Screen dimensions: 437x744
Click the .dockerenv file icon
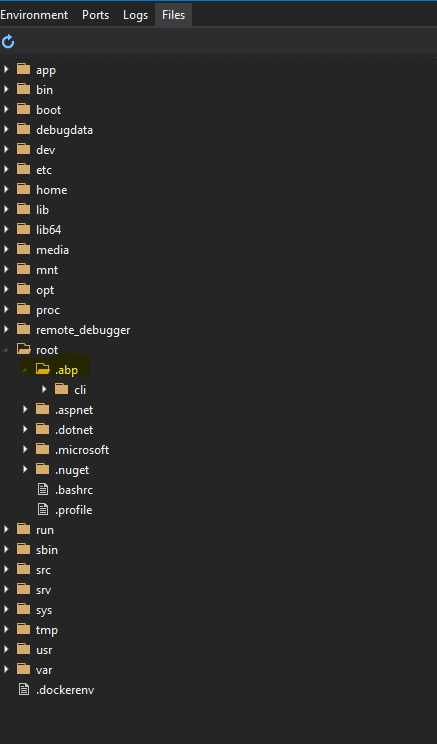point(24,689)
